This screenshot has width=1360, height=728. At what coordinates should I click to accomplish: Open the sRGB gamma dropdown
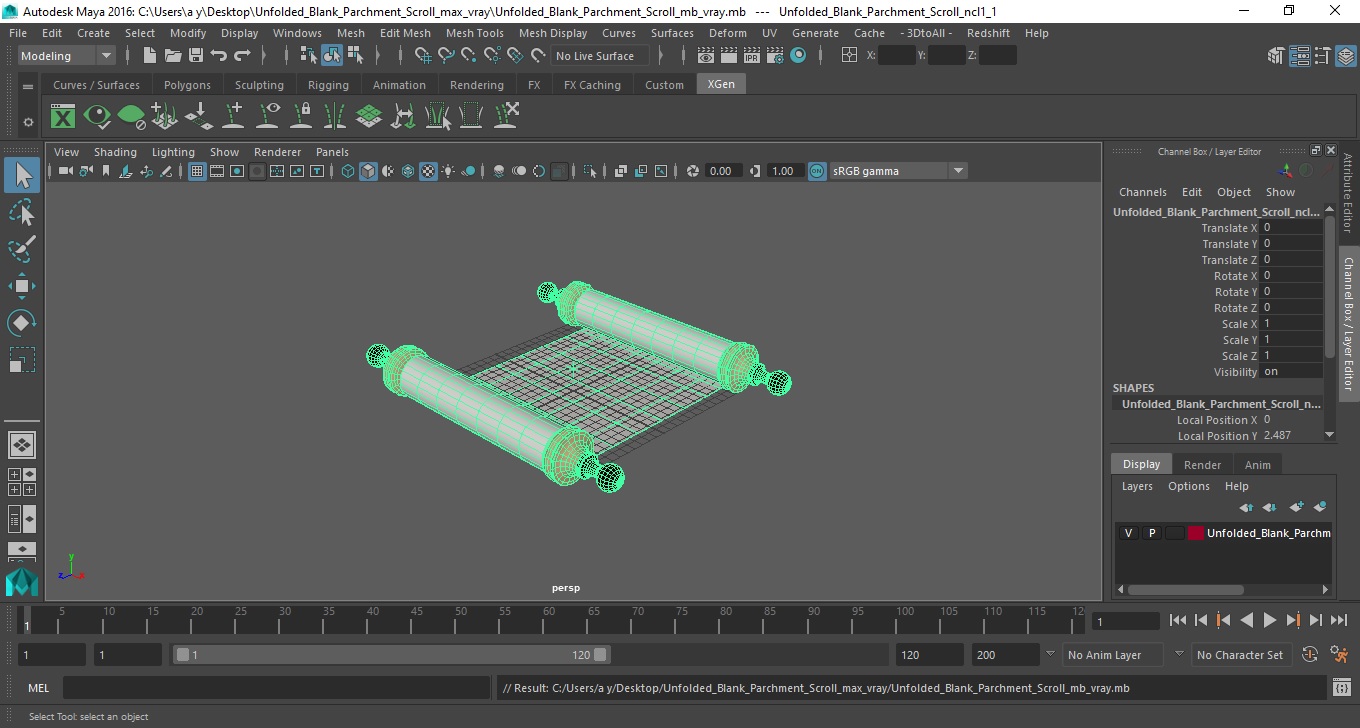899,171
